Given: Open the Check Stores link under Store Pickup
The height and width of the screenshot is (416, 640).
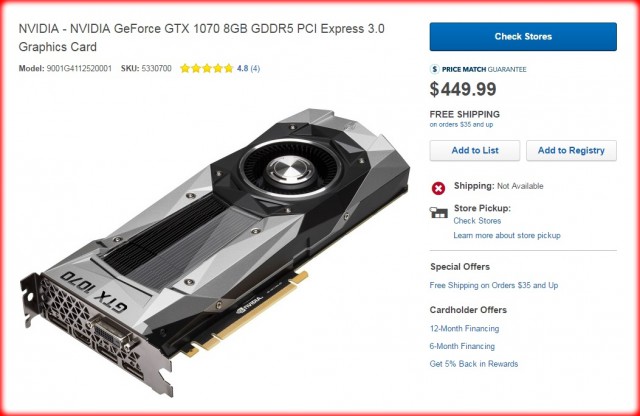Looking at the screenshot, I should [477, 221].
